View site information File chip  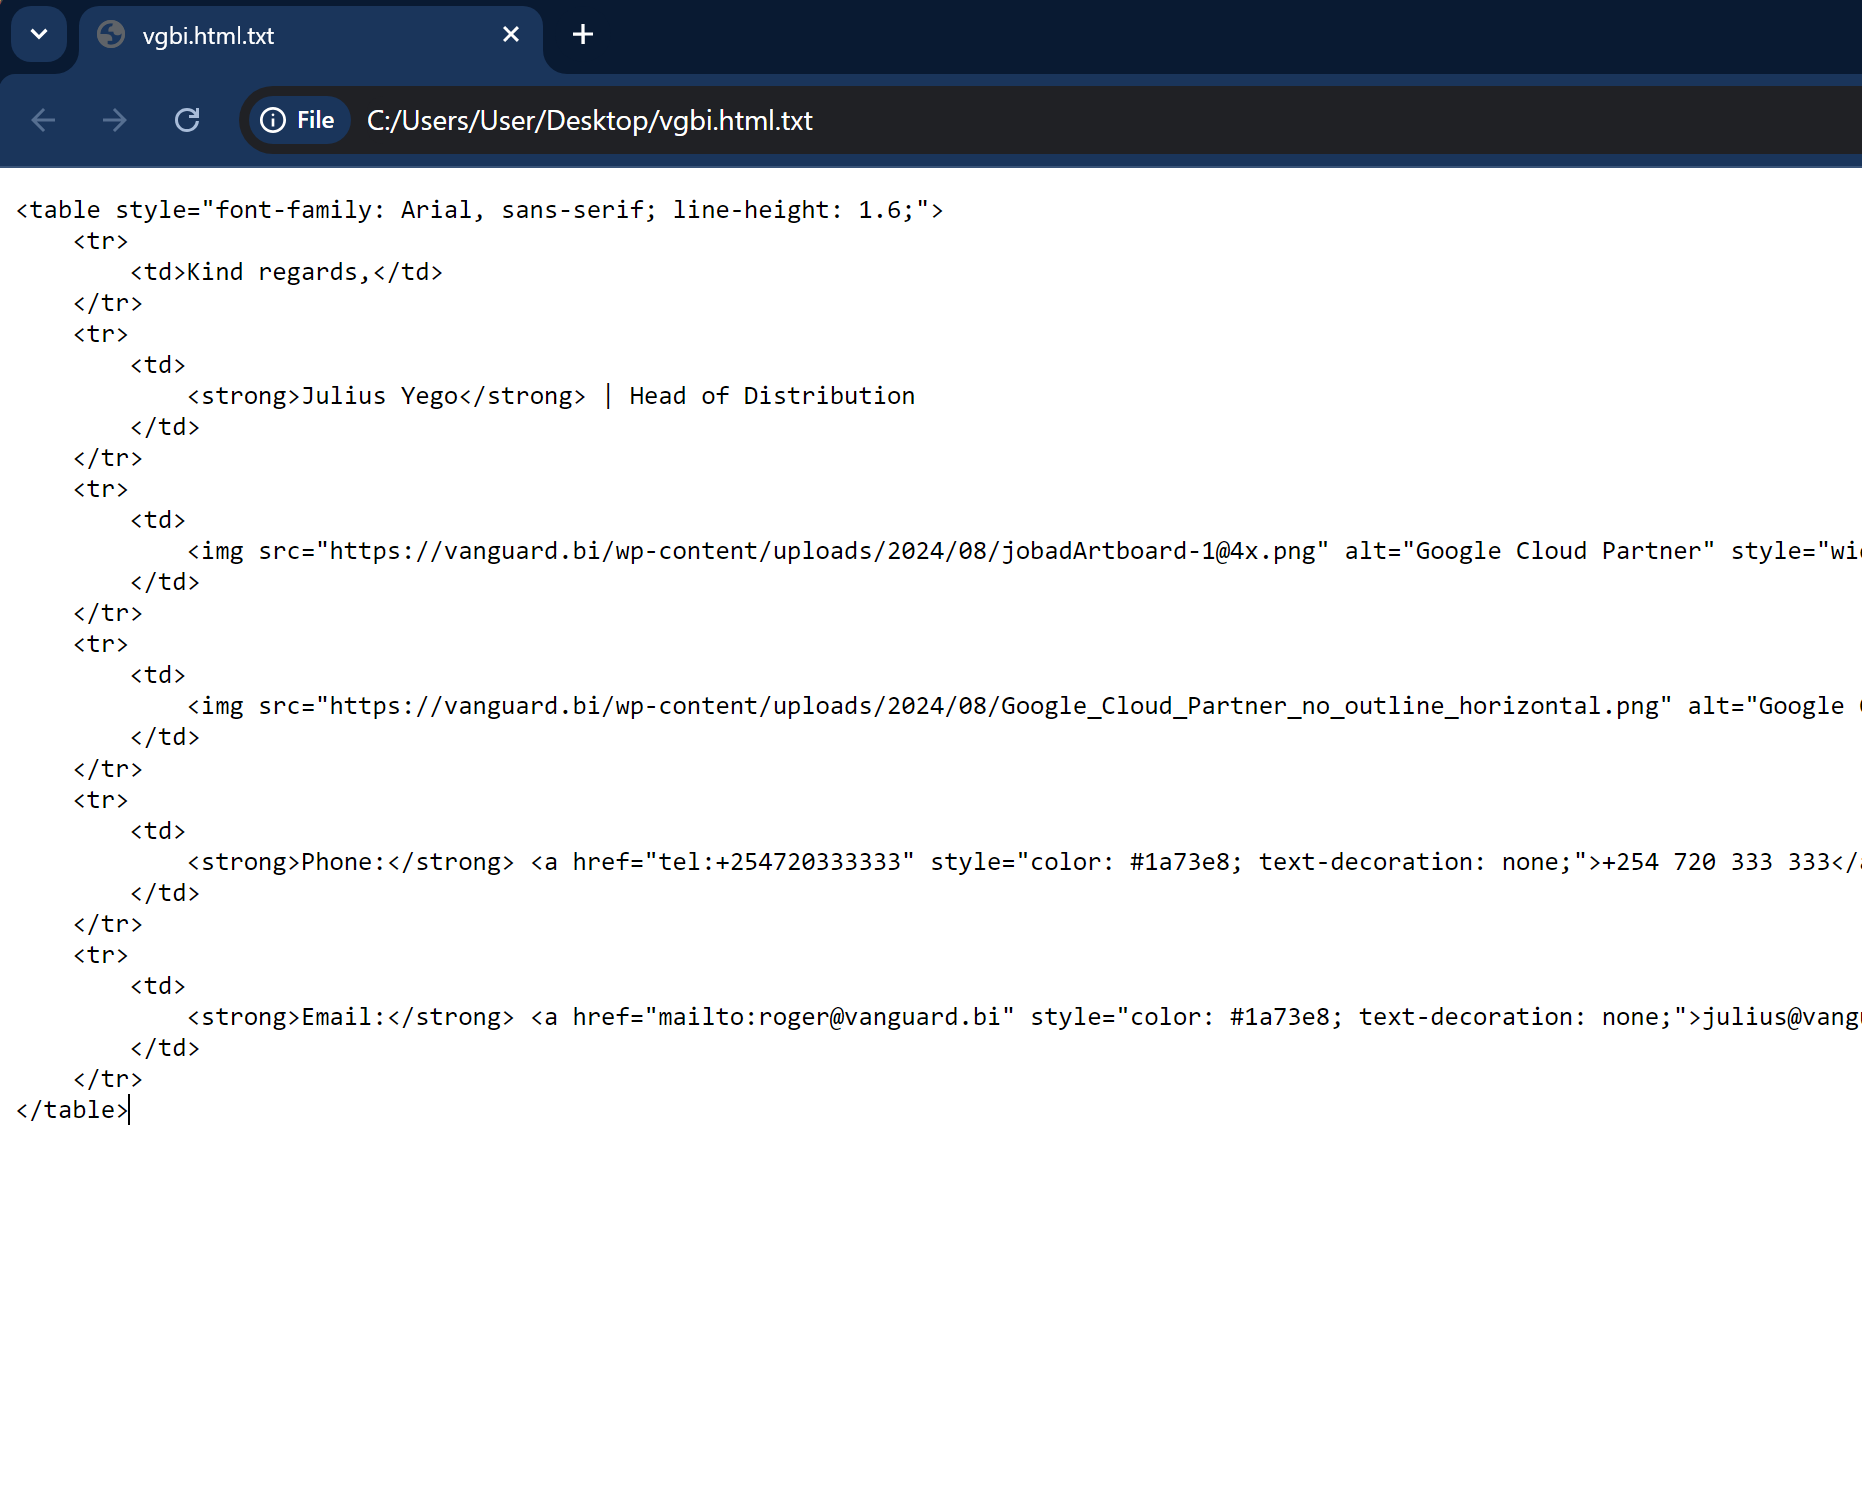(298, 120)
